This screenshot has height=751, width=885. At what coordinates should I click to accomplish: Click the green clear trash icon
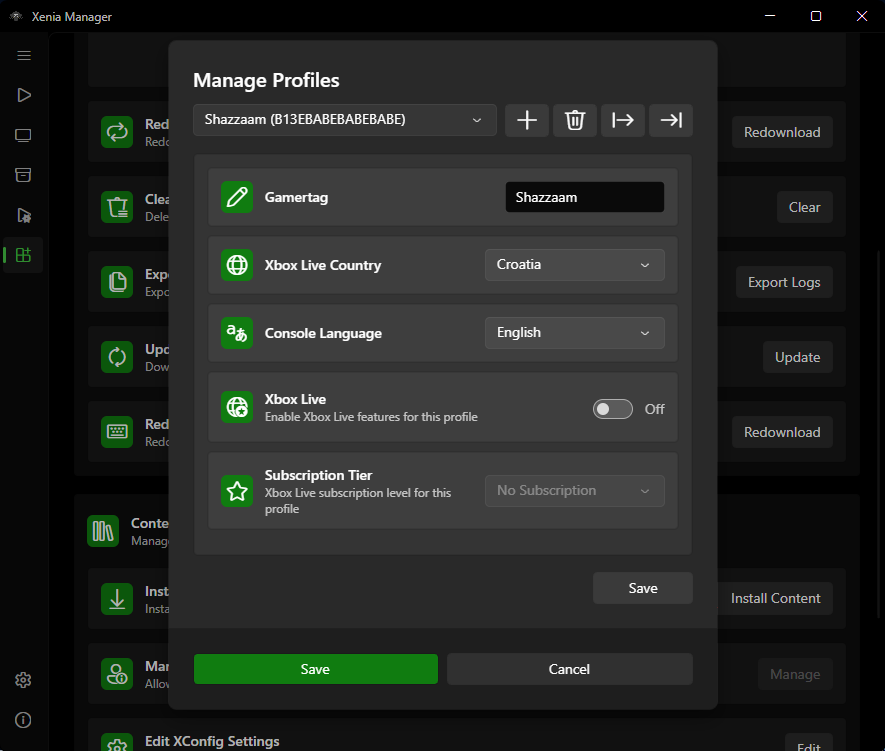pos(117,207)
